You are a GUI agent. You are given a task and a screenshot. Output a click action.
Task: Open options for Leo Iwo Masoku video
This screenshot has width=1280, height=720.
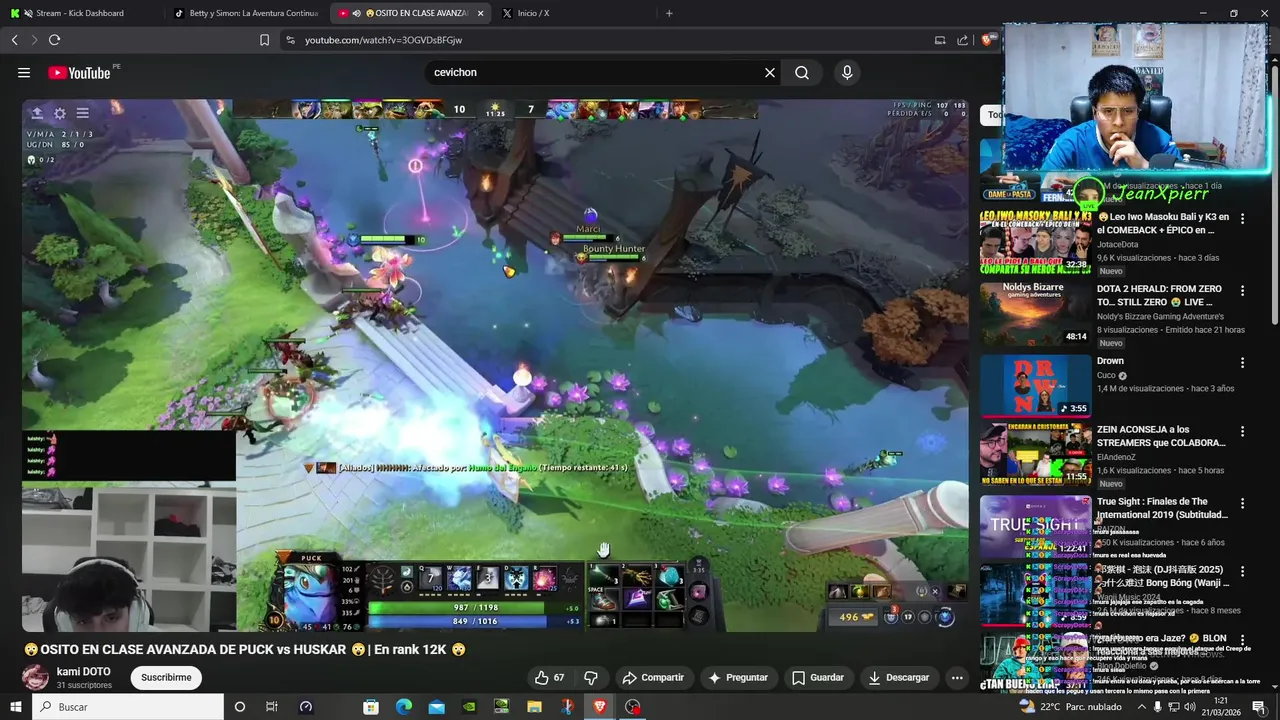[1243, 218]
